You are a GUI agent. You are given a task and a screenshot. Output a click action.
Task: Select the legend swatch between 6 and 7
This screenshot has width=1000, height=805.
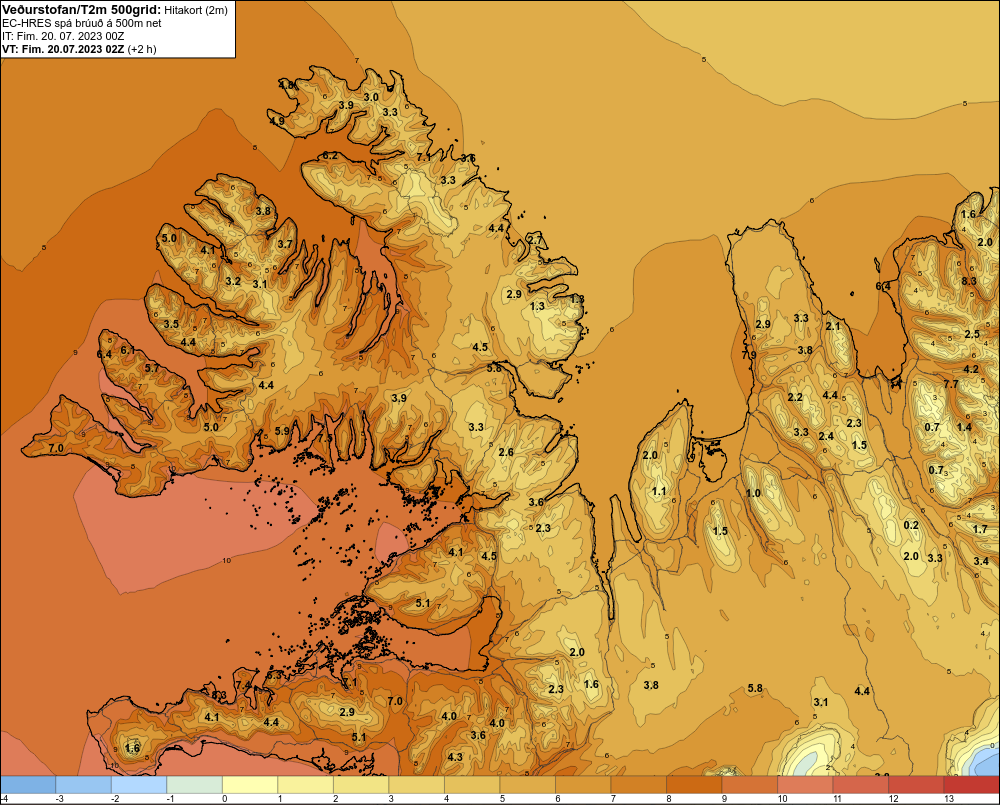(x=583, y=785)
